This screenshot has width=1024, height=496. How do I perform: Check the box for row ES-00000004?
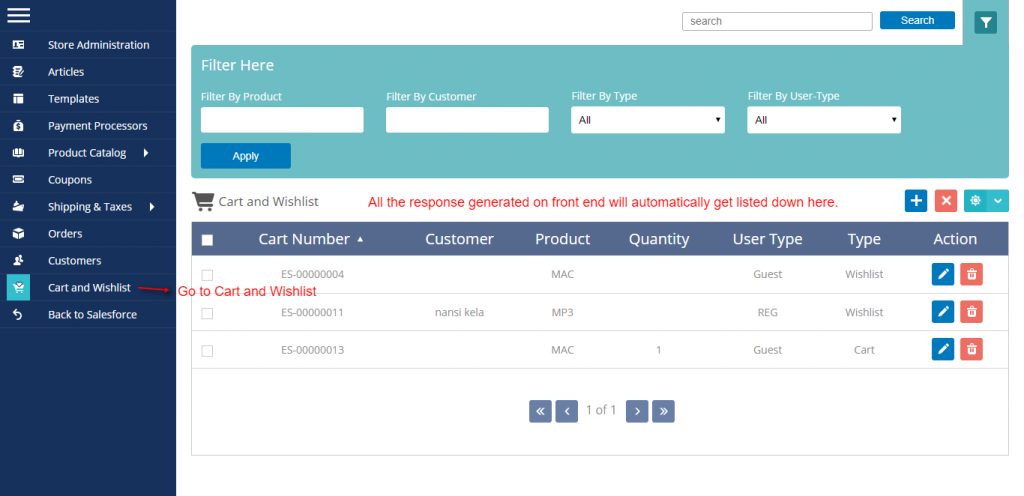point(207,275)
